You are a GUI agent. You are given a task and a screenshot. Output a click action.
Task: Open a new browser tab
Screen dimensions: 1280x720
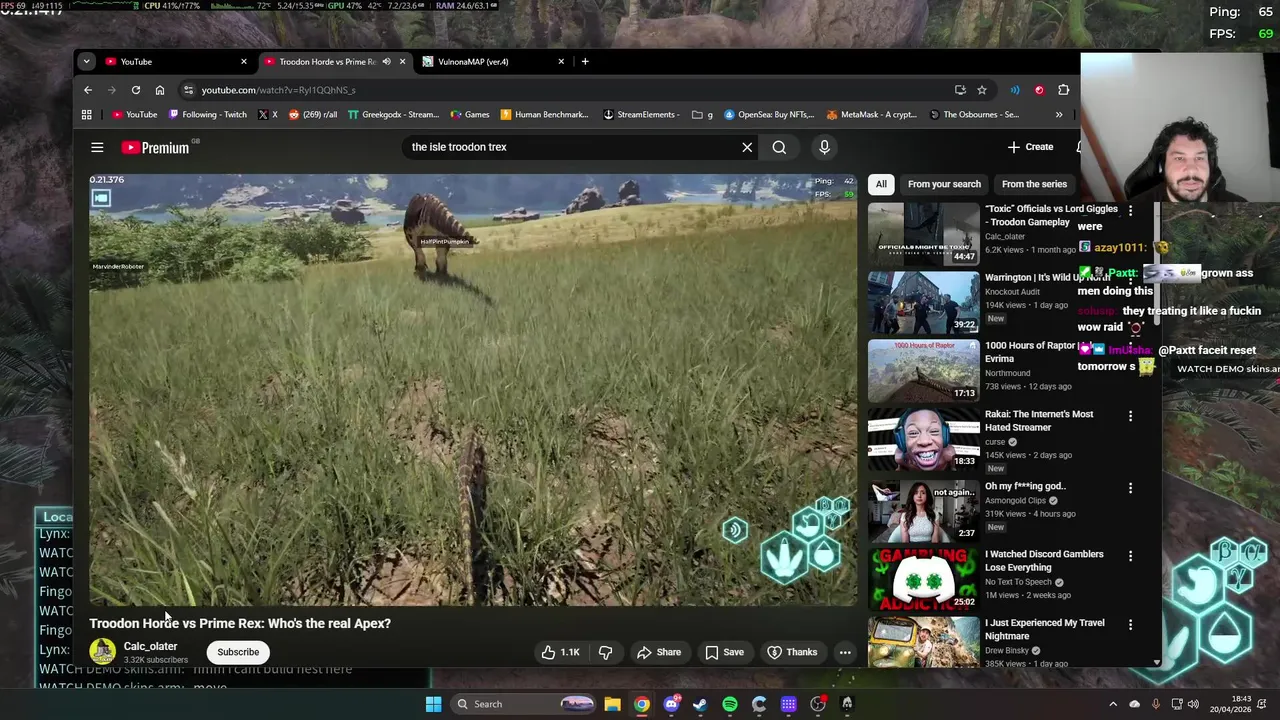(x=585, y=62)
